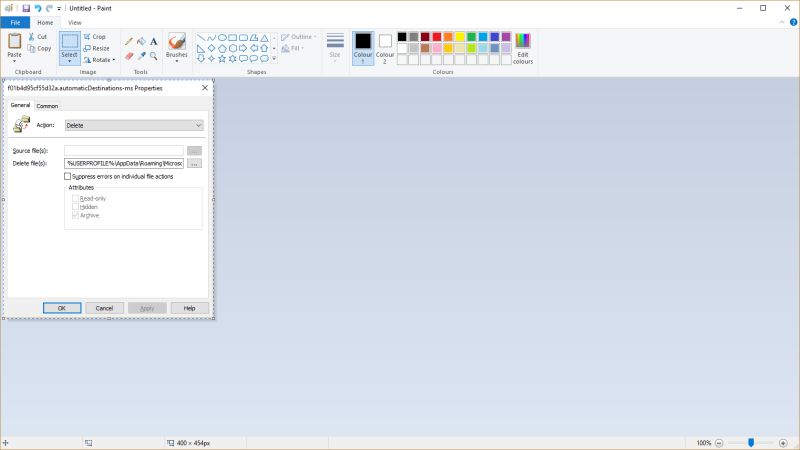
Task: Pick the red colour swatch
Action: 437,37
